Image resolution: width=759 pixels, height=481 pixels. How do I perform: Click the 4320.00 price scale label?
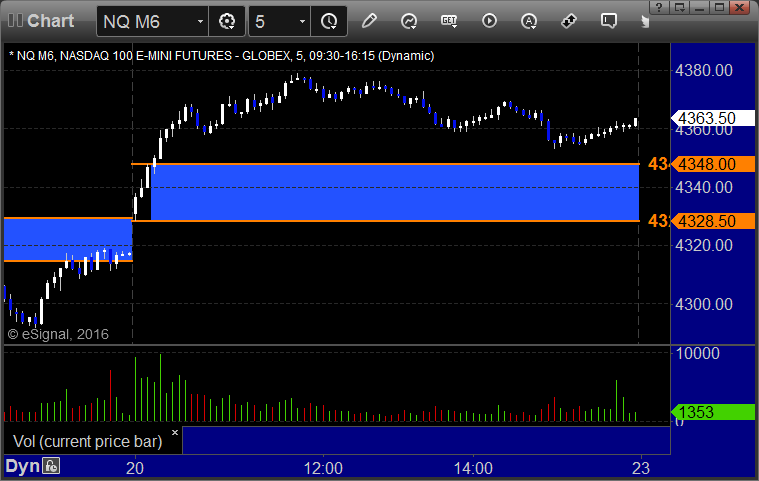click(x=704, y=245)
